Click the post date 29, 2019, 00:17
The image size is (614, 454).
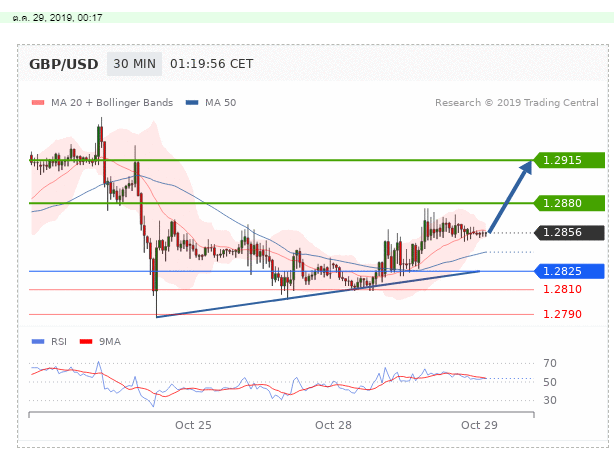58,18
